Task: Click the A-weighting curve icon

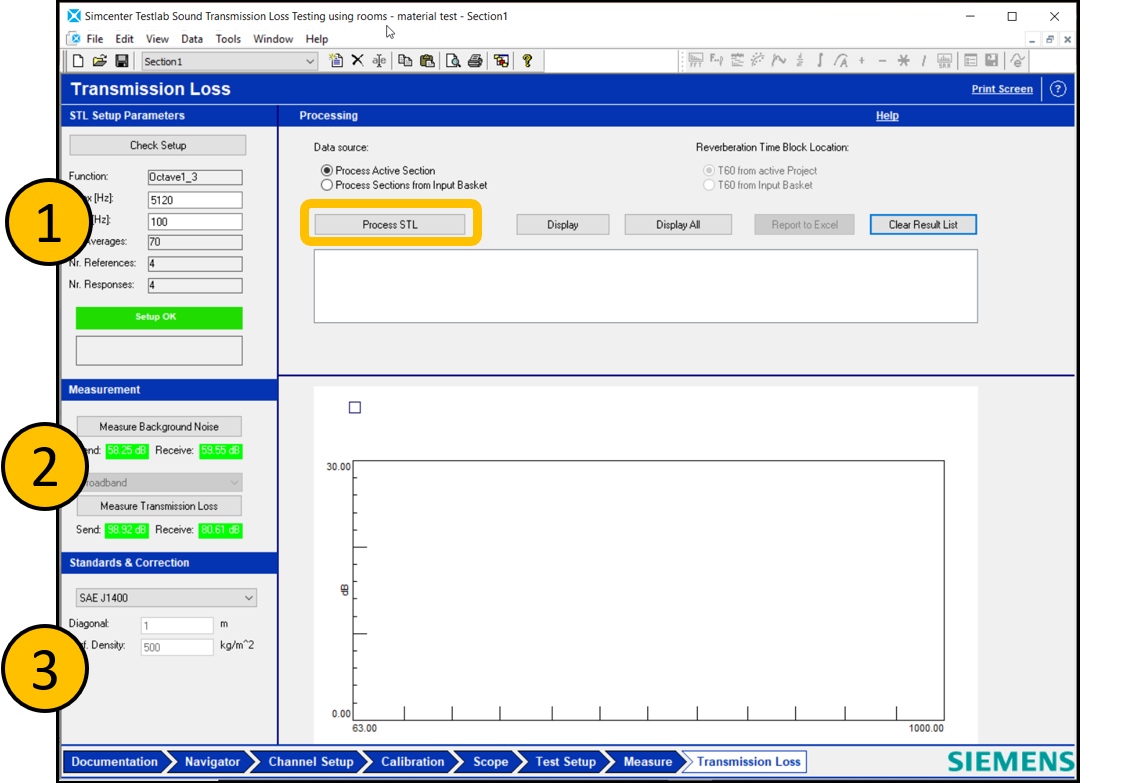Action: pos(841,61)
